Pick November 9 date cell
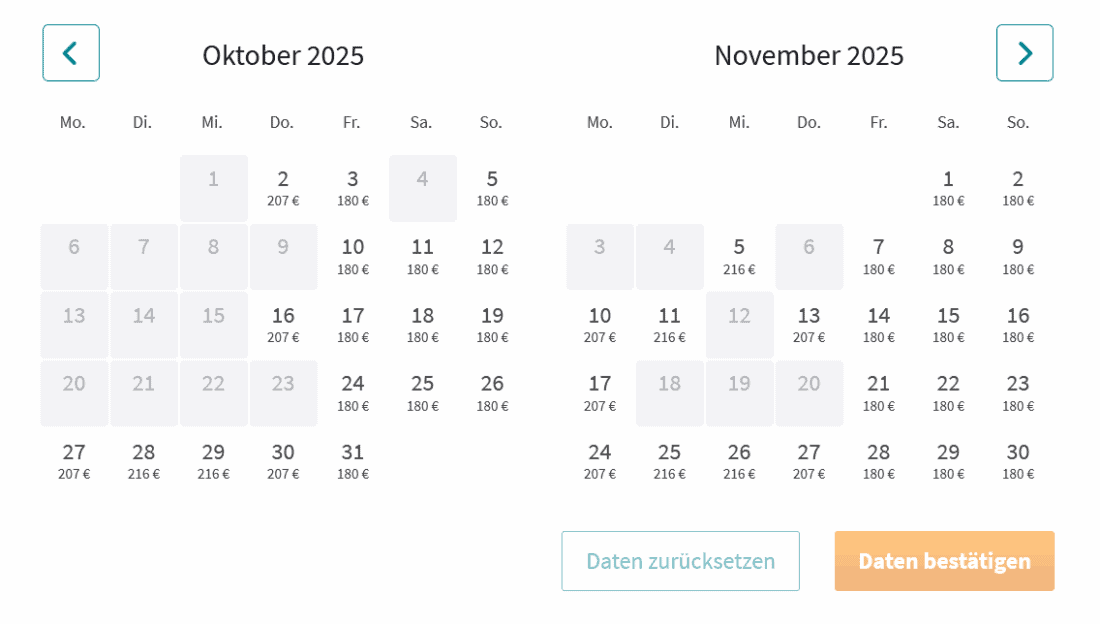Viewport: 1100px width, 624px height. (x=1018, y=256)
